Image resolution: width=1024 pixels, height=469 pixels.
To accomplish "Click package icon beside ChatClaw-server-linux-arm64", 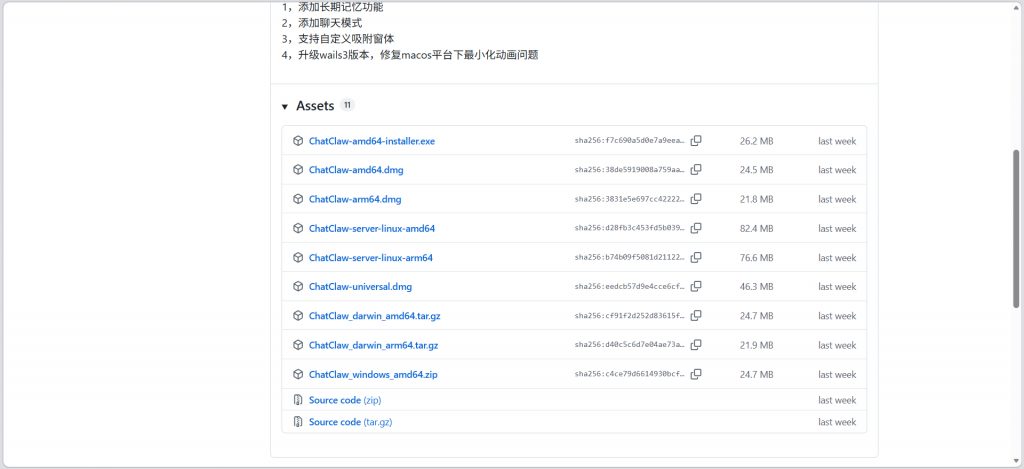I will point(298,257).
